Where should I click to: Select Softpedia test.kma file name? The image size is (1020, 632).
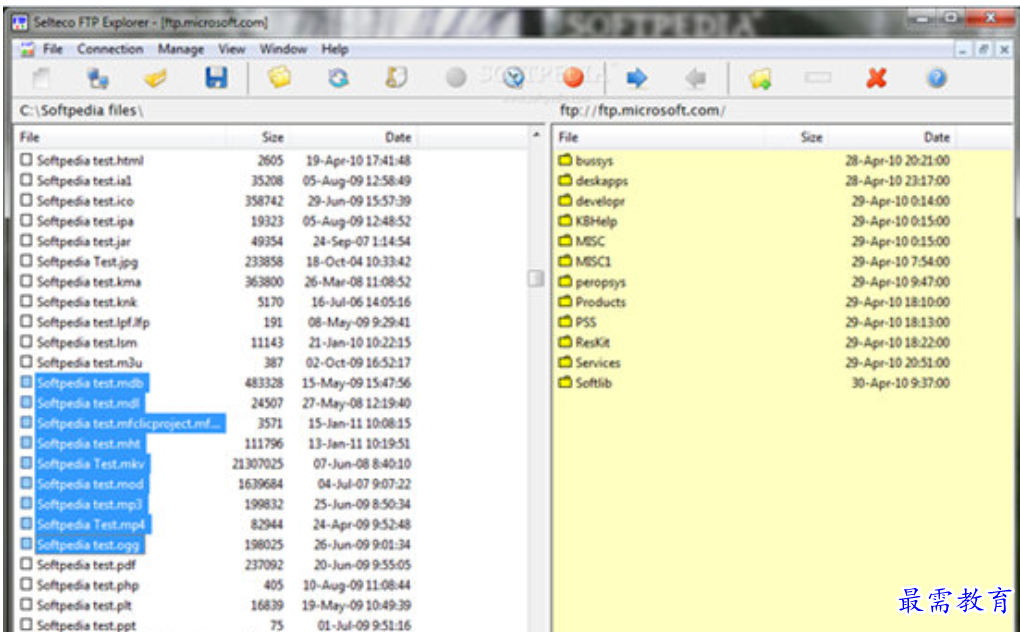[x=88, y=282]
